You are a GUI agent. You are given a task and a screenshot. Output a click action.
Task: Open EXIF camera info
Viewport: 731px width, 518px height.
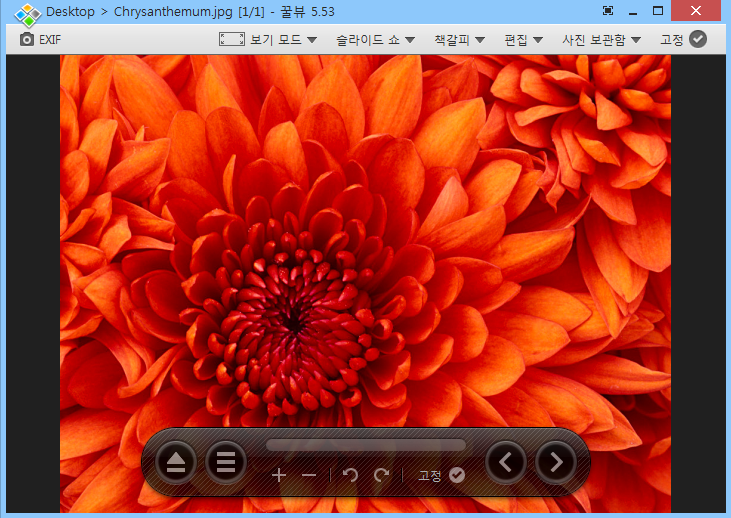40,40
